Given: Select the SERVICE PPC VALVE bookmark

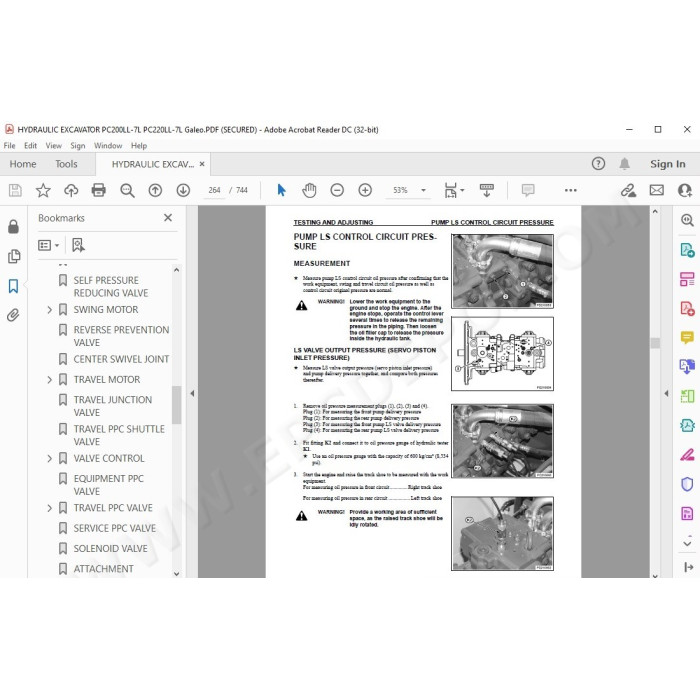Looking at the screenshot, I should [x=114, y=528].
